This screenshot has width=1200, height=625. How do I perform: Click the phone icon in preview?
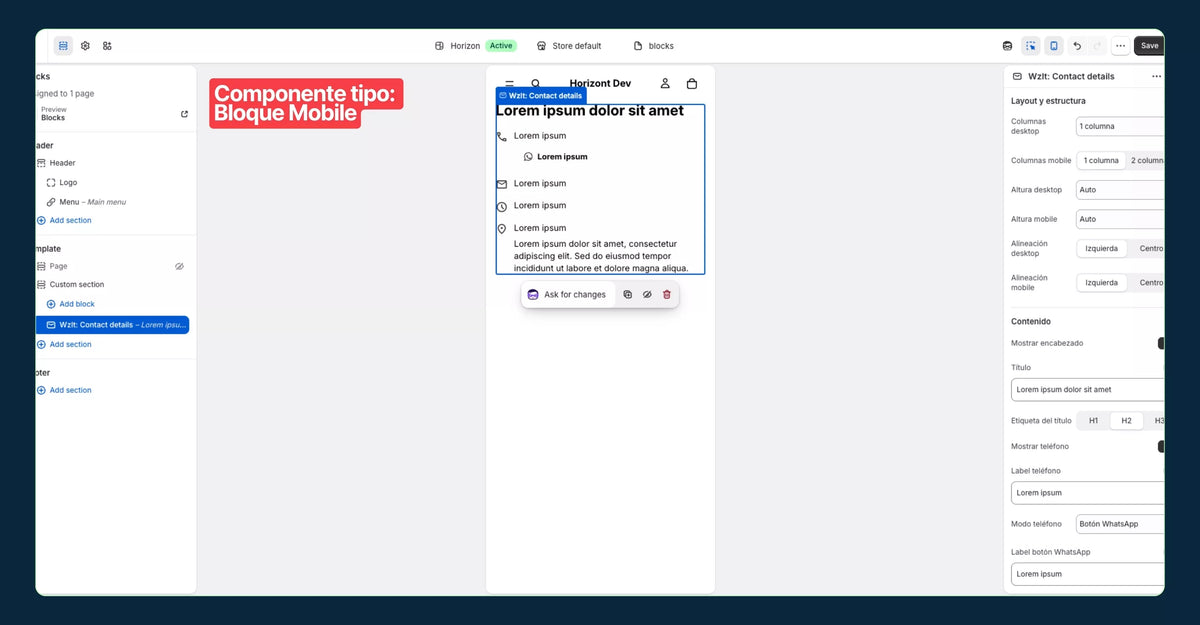(x=502, y=137)
